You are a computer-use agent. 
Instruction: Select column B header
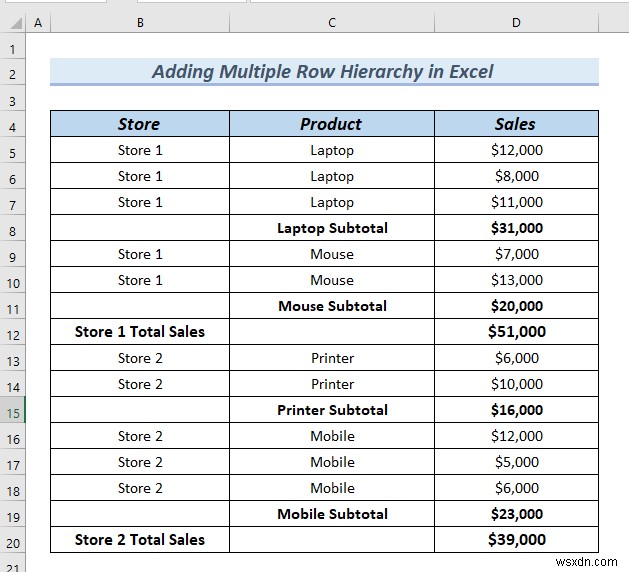coord(140,23)
